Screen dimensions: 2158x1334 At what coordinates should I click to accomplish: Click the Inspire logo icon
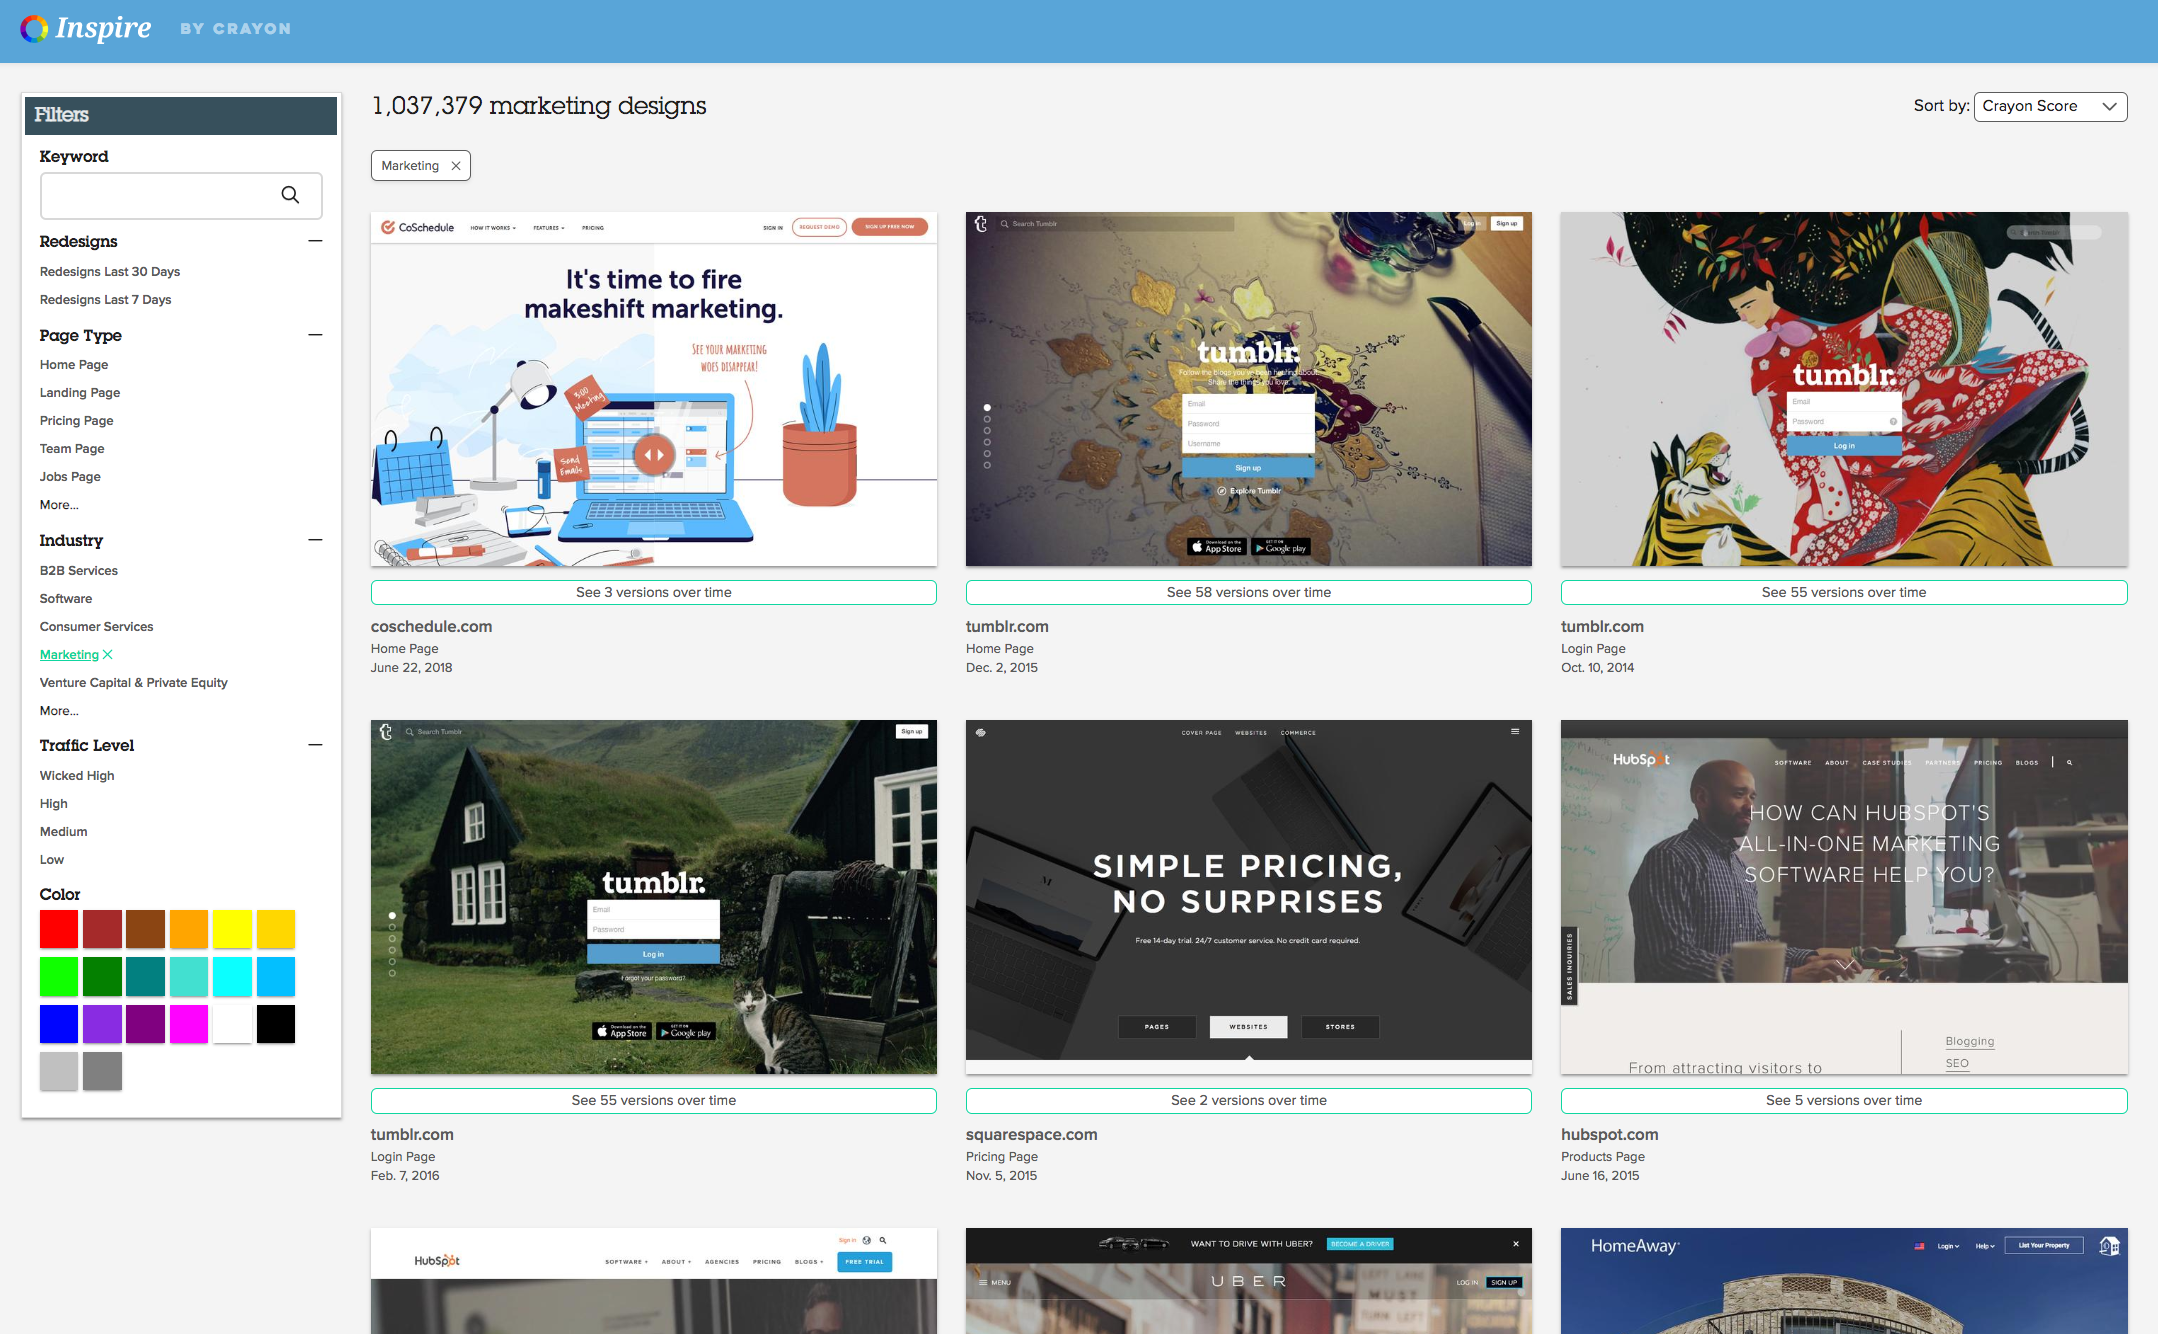34,29
